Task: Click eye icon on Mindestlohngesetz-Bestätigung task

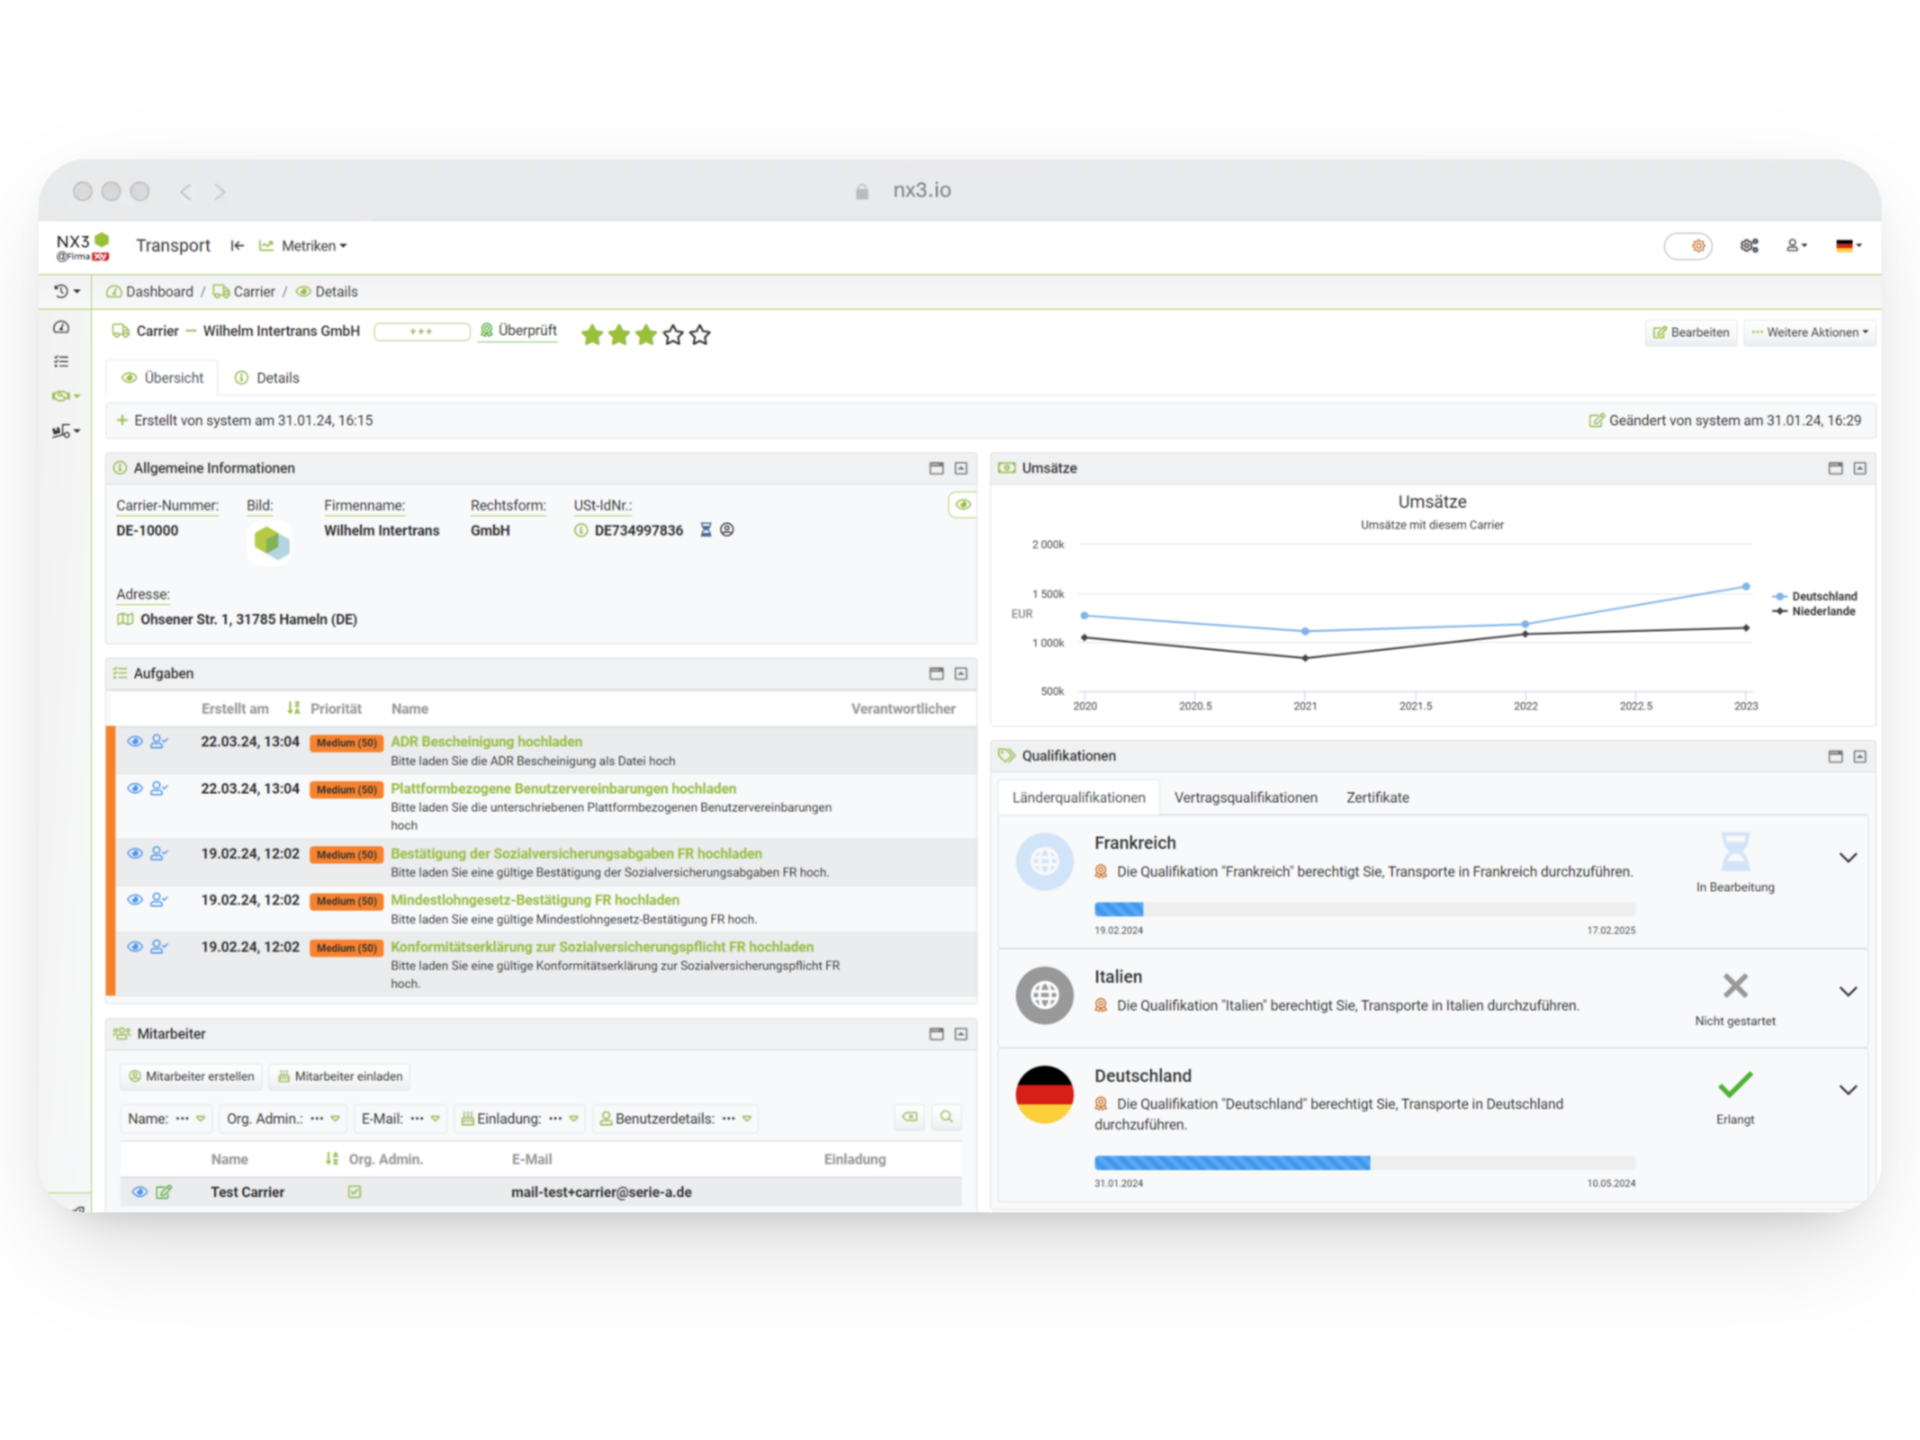Action: pos(135,900)
